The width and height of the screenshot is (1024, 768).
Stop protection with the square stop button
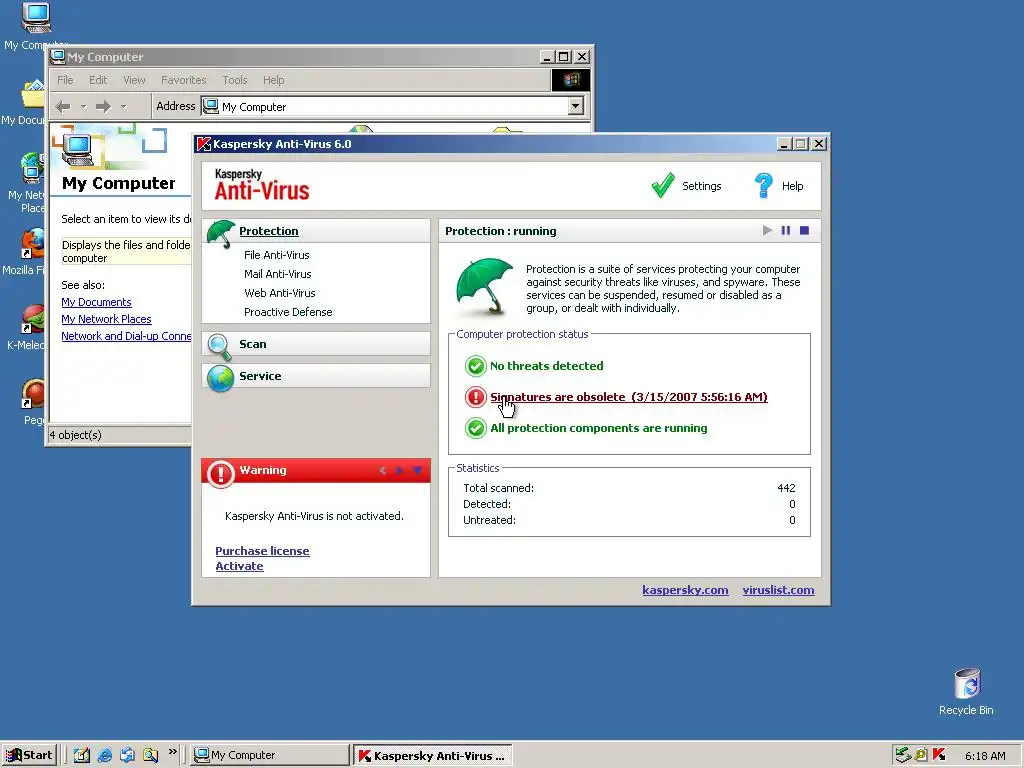[x=805, y=230]
